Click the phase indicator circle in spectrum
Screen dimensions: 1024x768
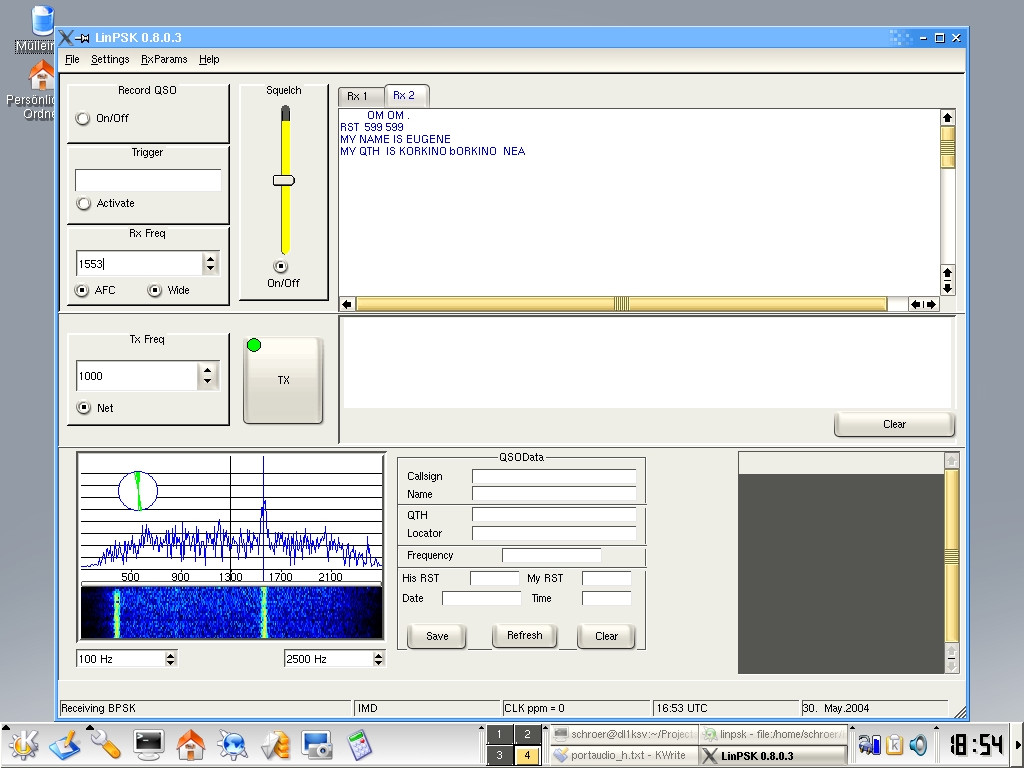pyautogui.click(x=138, y=490)
